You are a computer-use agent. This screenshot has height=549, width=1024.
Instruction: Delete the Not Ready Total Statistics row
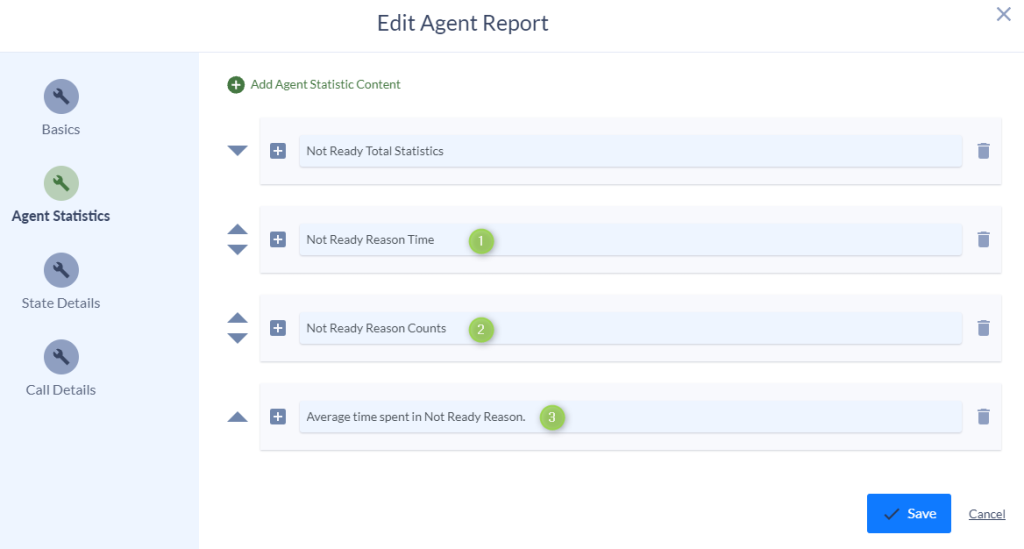(983, 151)
